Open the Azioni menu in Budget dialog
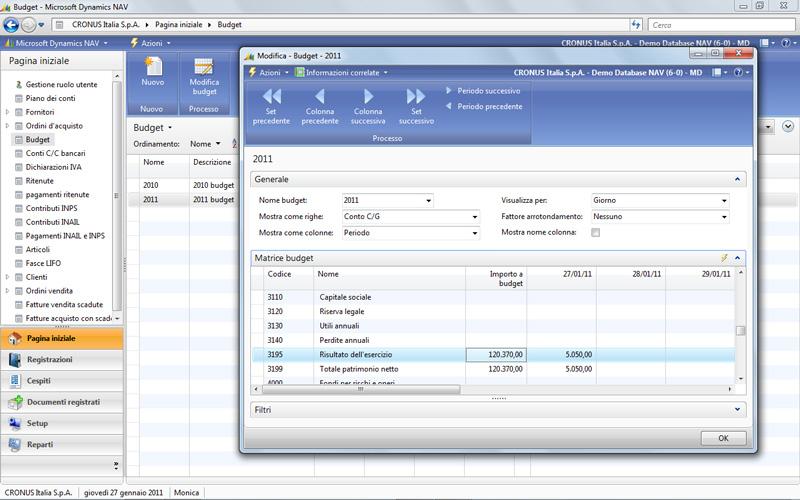Viewport: 800px width, 500px height. (268, 72)
